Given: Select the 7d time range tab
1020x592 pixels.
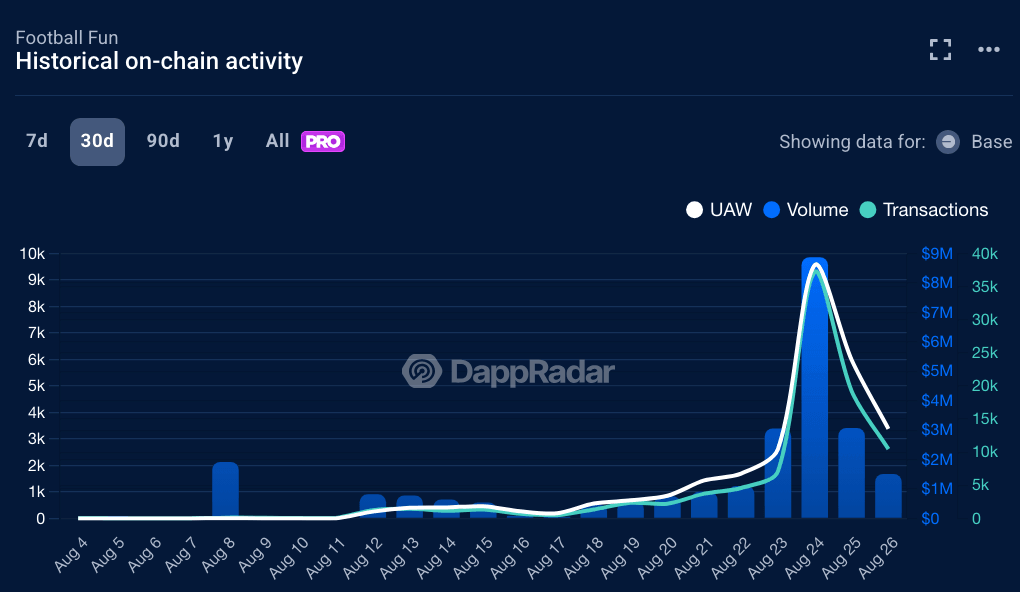Looking at the screenshot, I should point(37,141).
